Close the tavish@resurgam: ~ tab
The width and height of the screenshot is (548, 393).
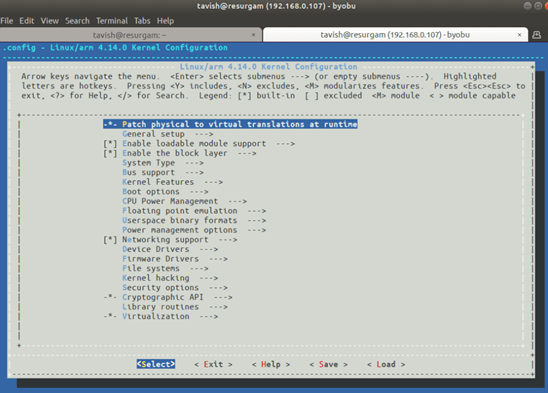coord(253,35)
